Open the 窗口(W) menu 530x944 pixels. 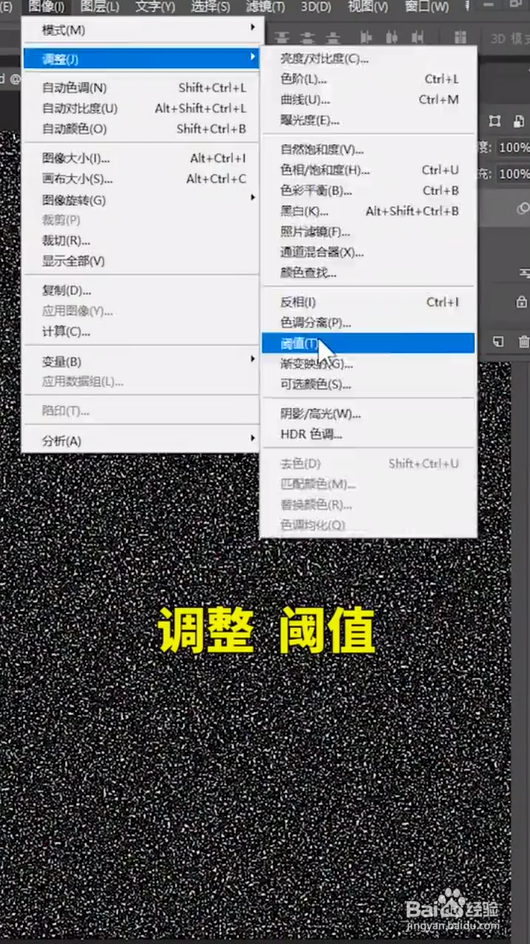[426, 7]
